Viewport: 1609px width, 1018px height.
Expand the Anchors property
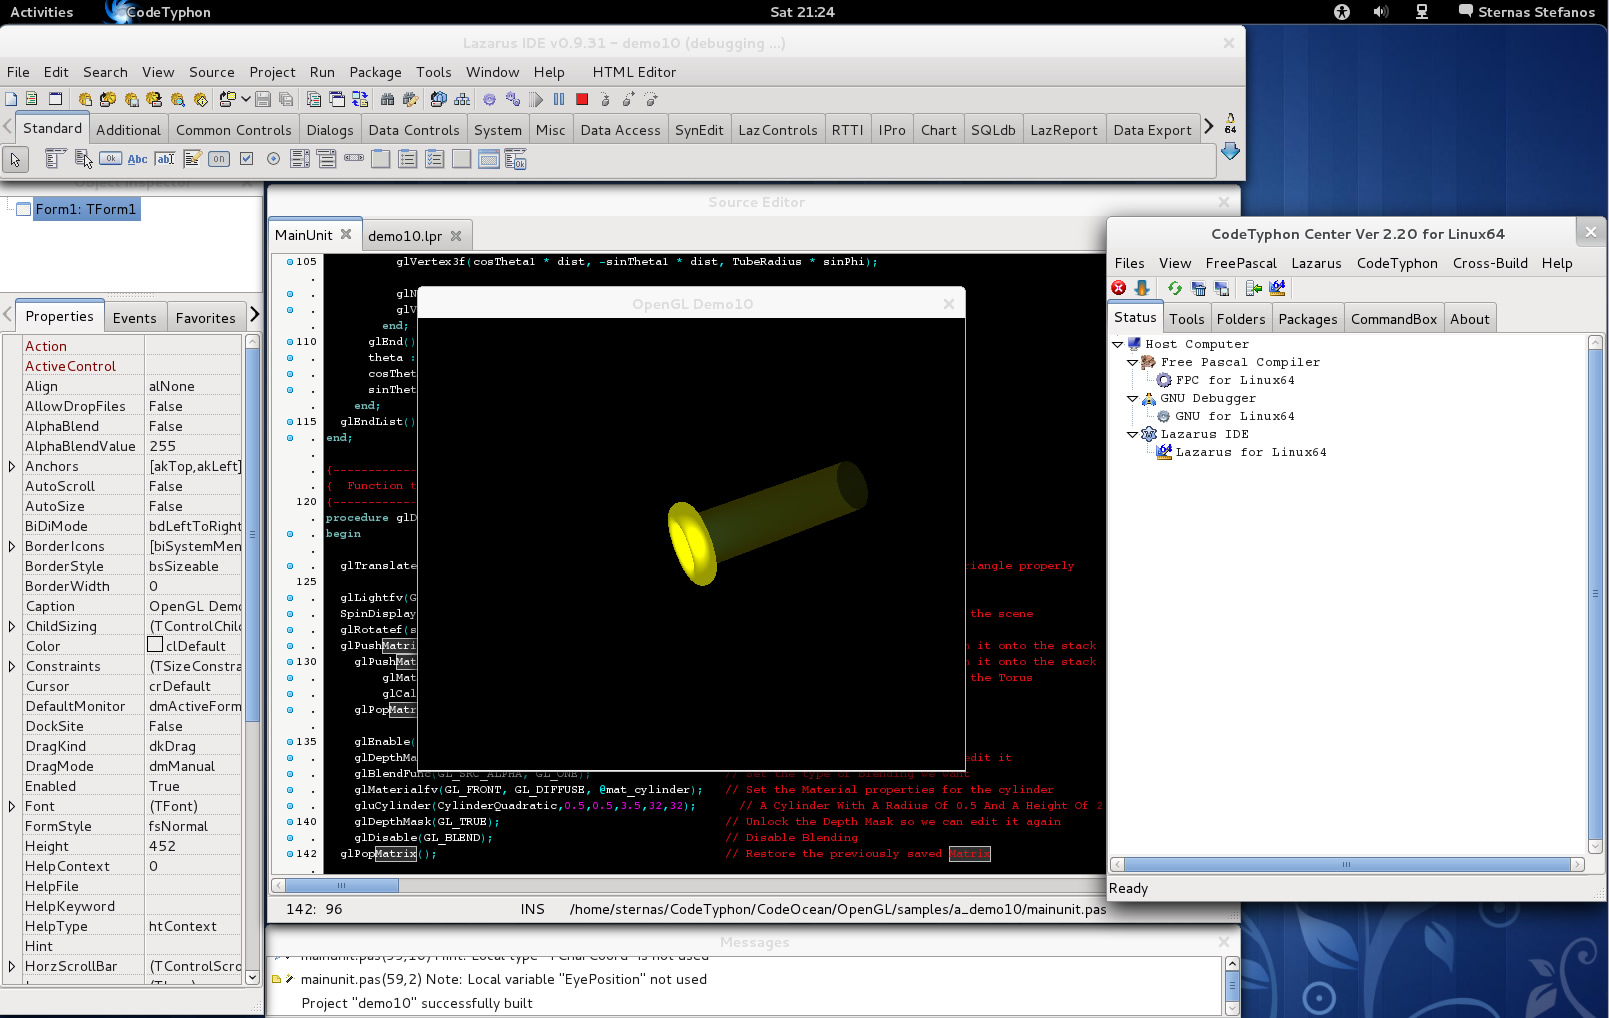[12, 466]
